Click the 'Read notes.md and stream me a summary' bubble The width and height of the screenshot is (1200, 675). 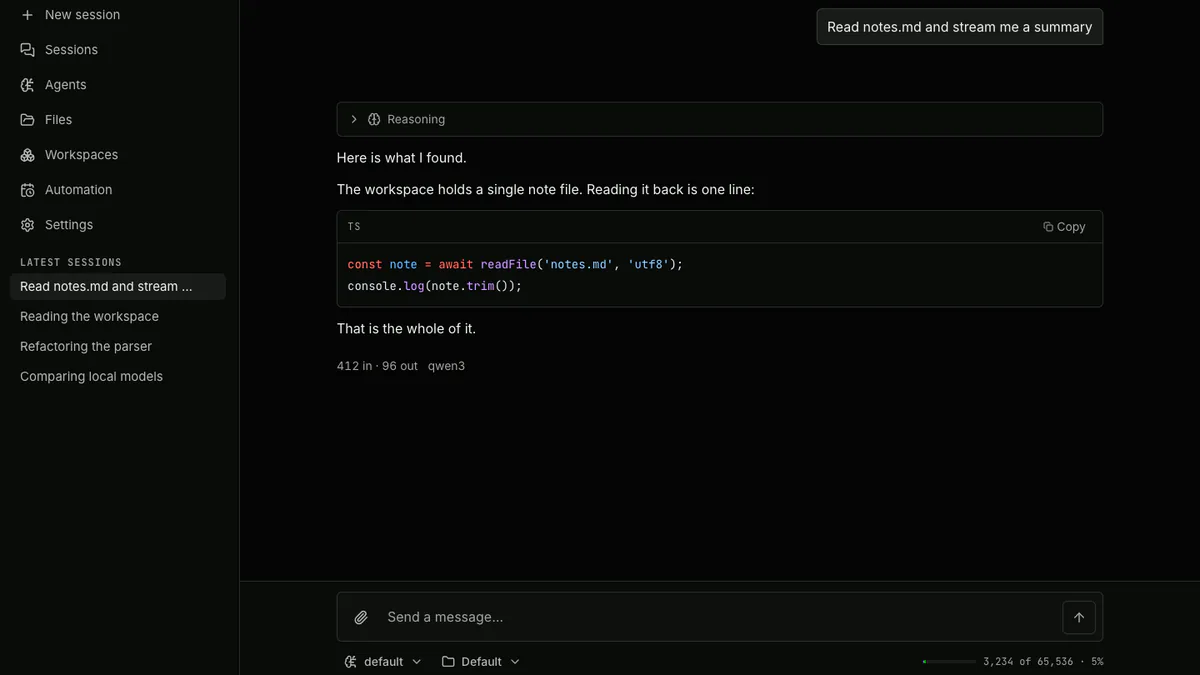pyautogui.click(x=960, y=27)
